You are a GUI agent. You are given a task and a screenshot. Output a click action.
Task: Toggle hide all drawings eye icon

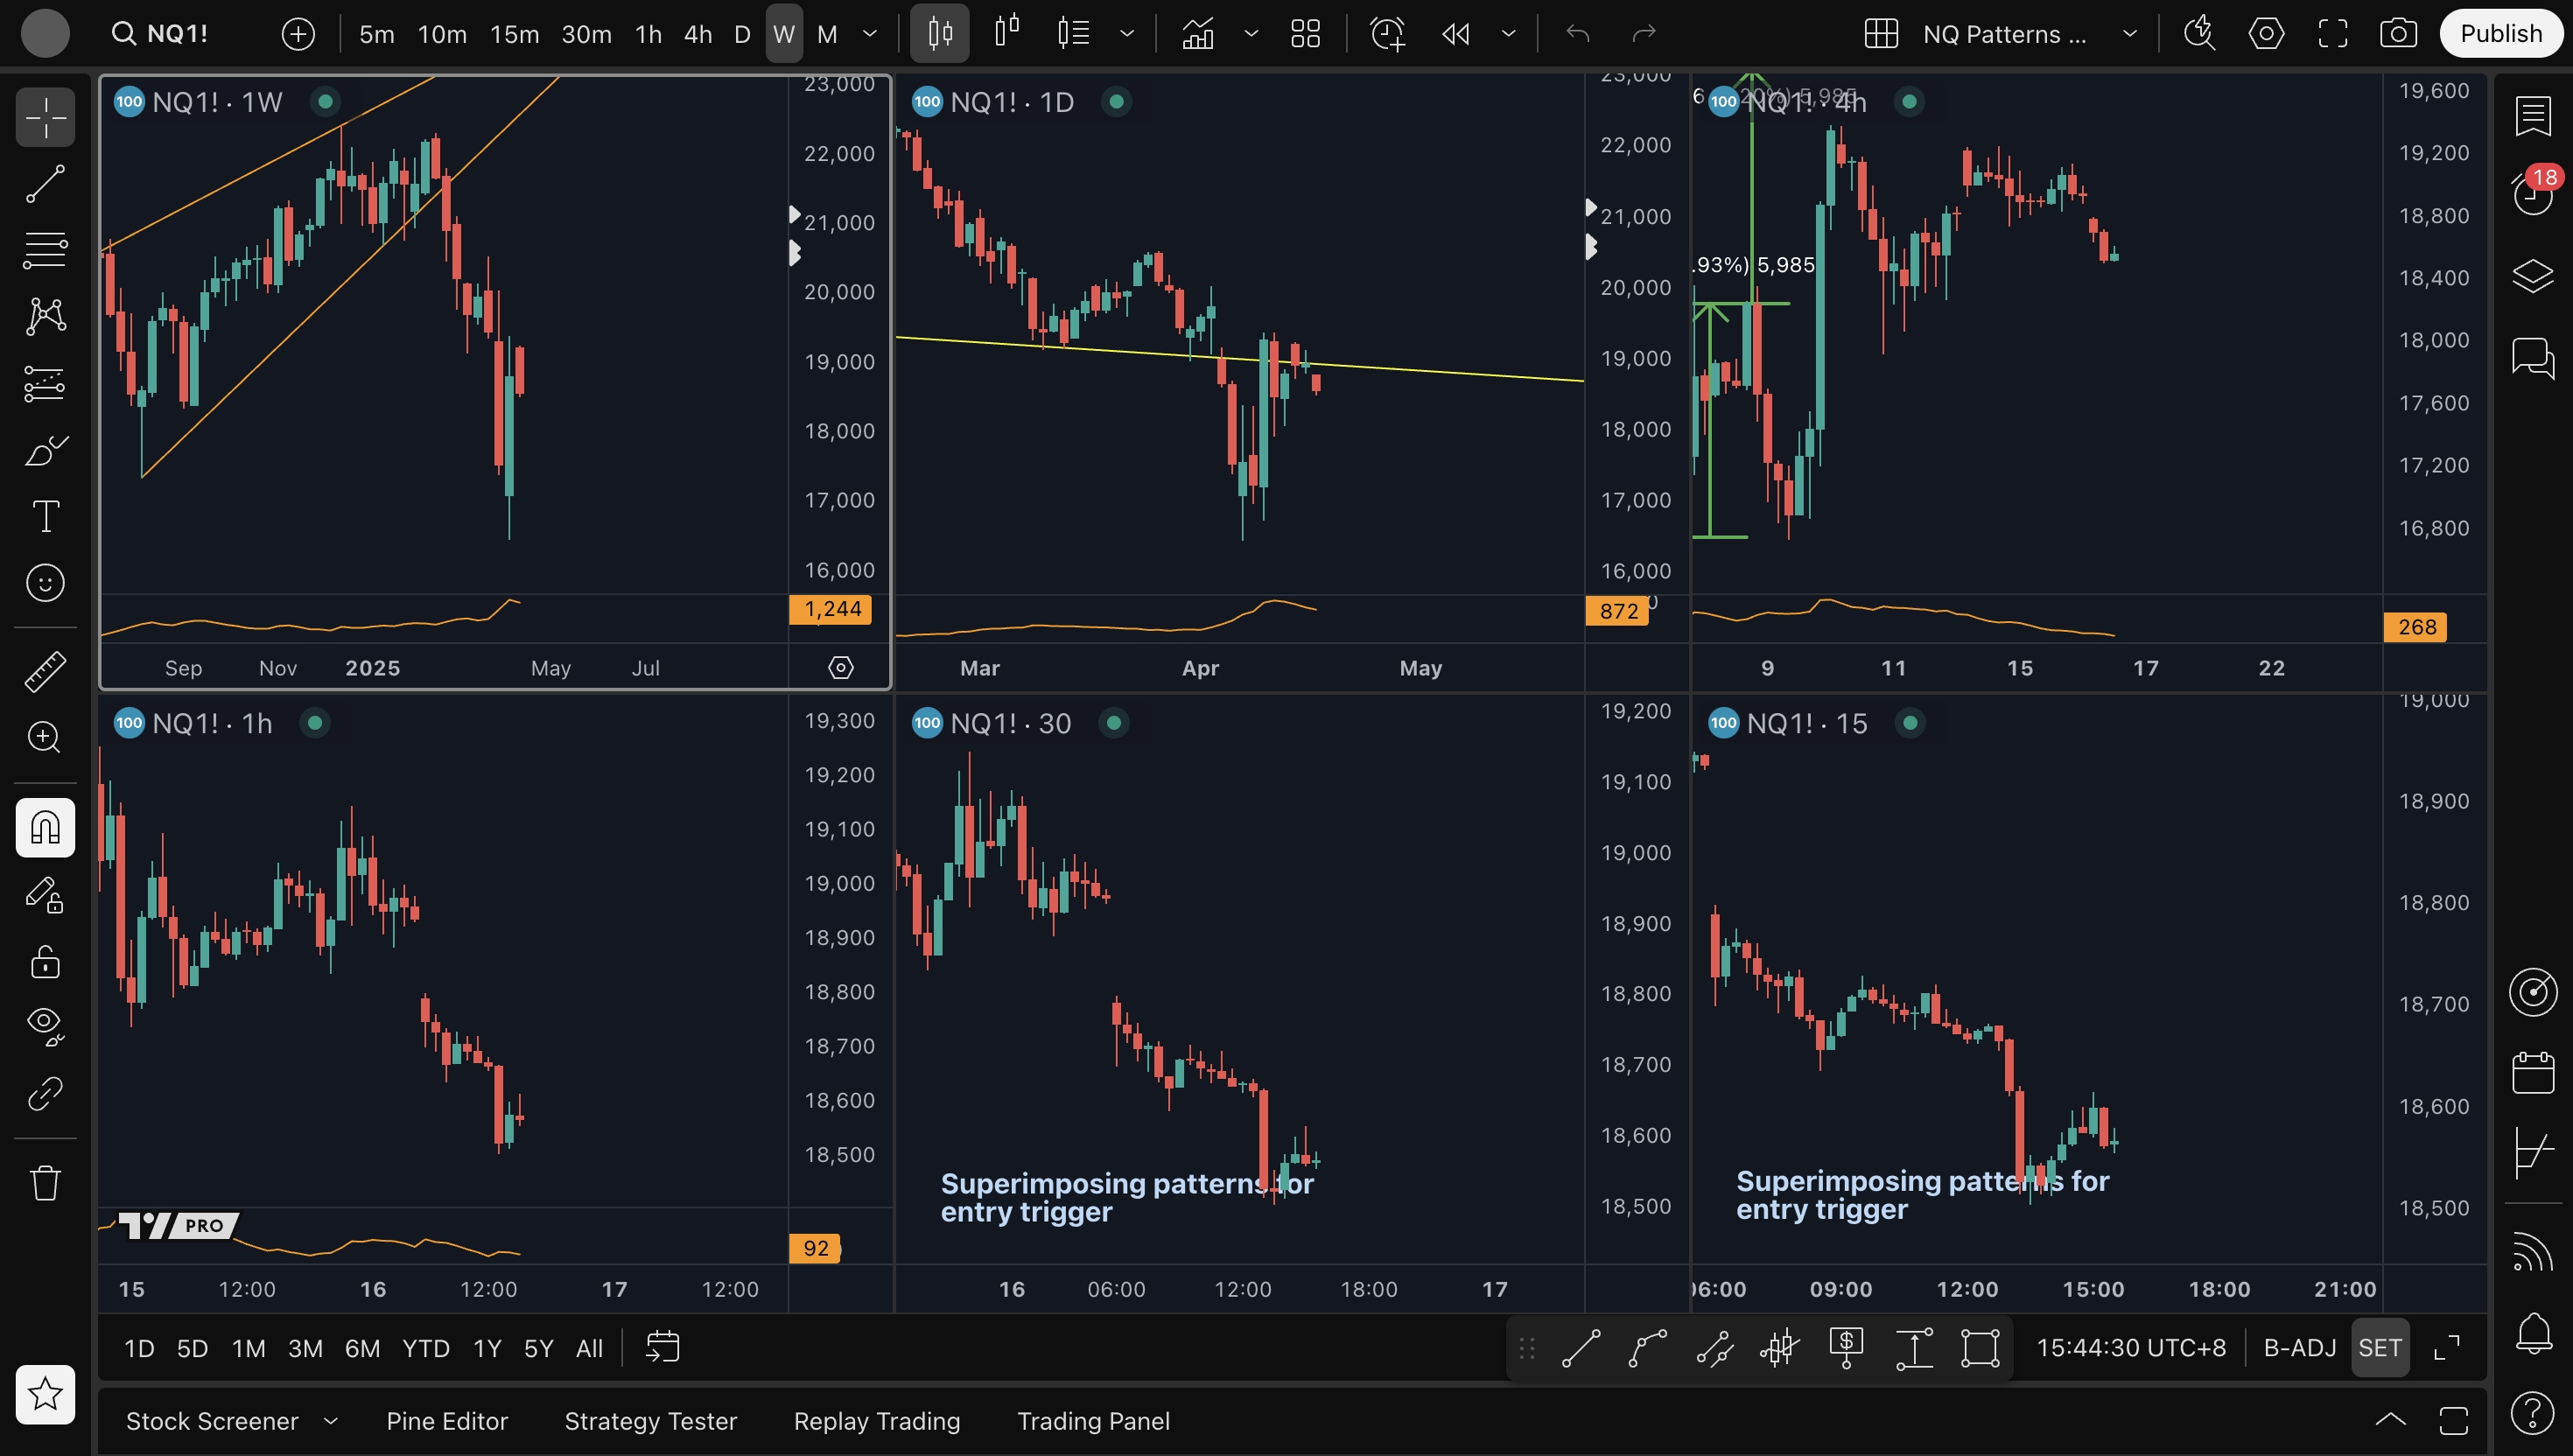(45, 1024)
